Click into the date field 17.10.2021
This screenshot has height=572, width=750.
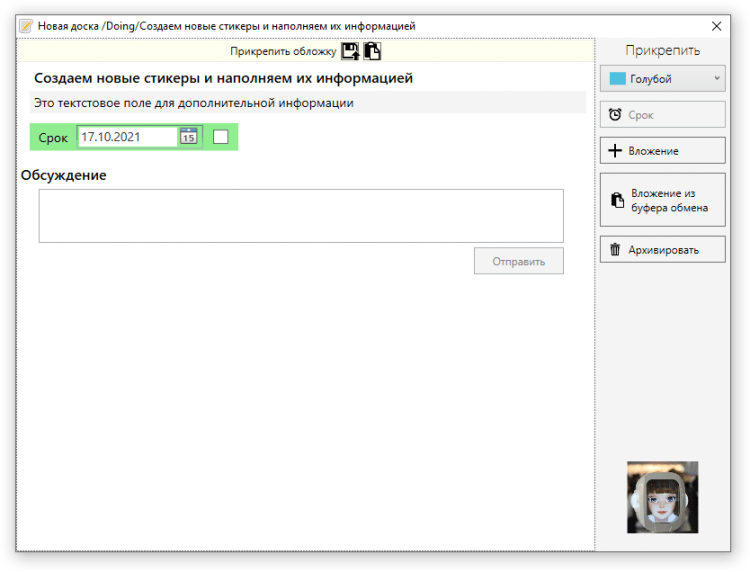(x=127, y=137)
